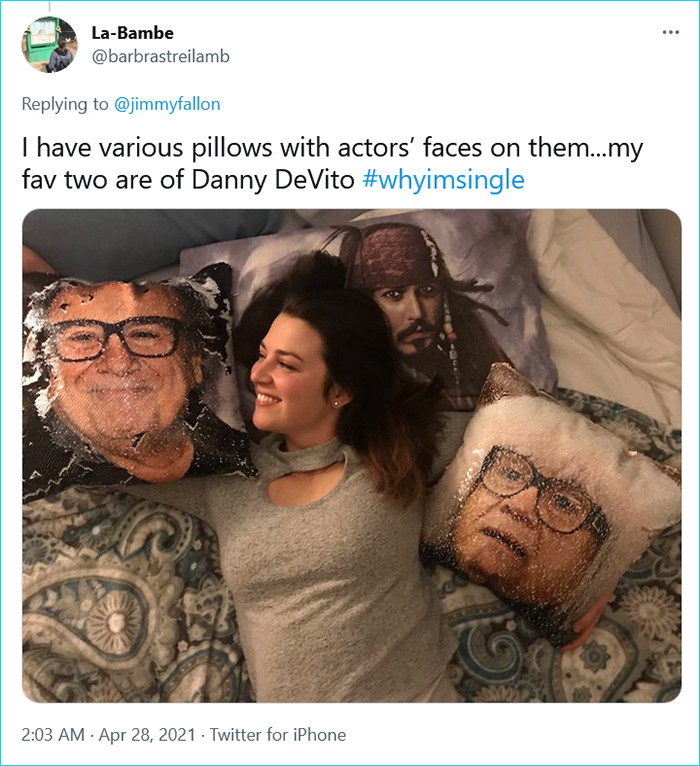
Task: Open the @jimmyfallon mention link
Action: click(166, 104)
